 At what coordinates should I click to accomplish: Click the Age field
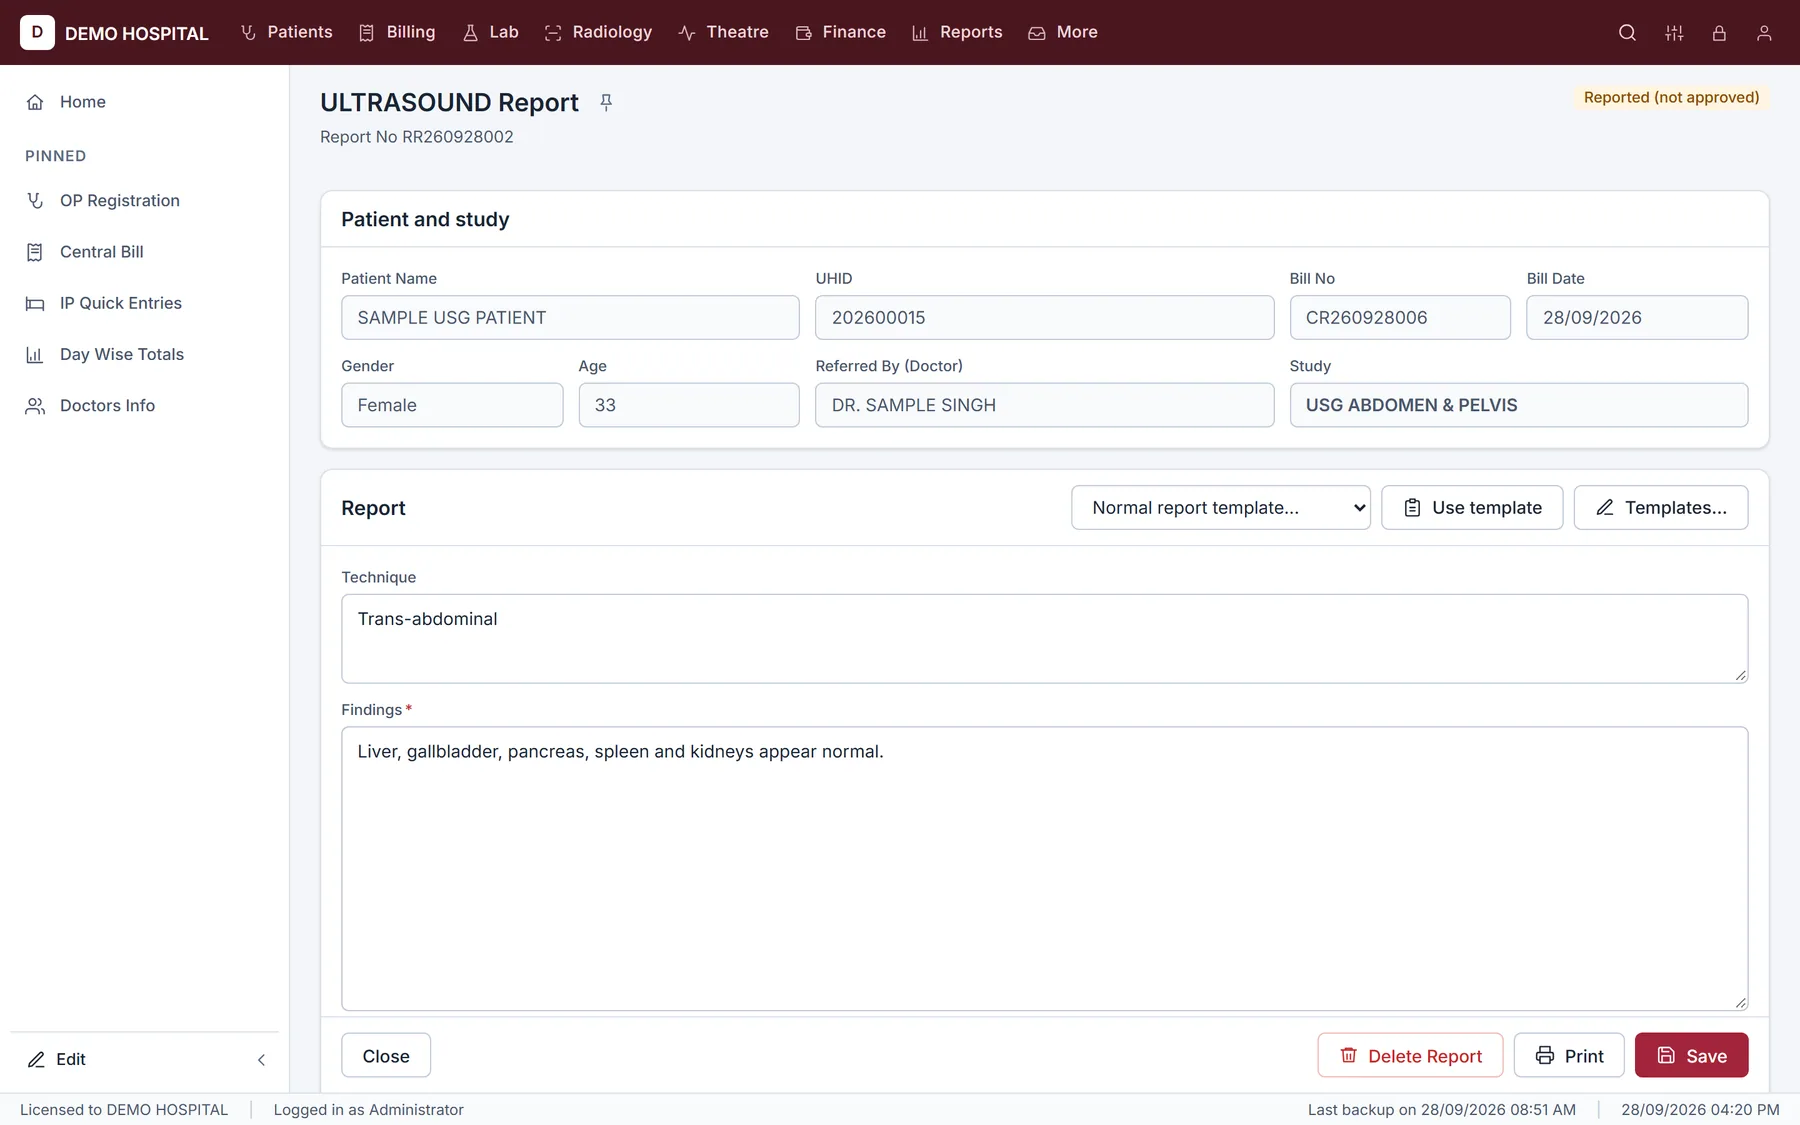pyautogui.click(x=689, y=405)
